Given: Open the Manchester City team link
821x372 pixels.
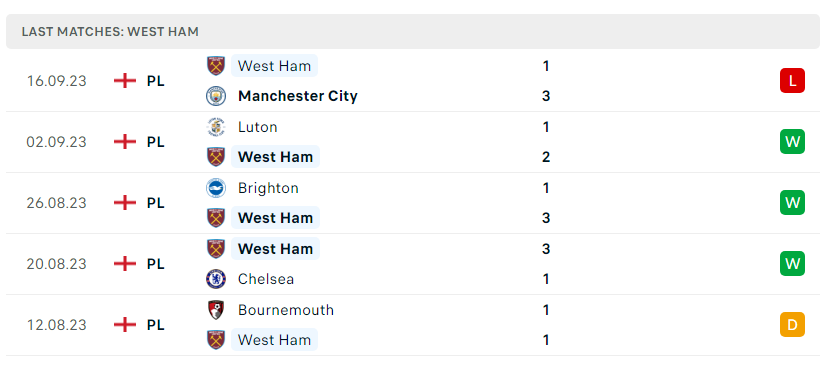Looking at the screenshot, I should click(x=297, y=96).
